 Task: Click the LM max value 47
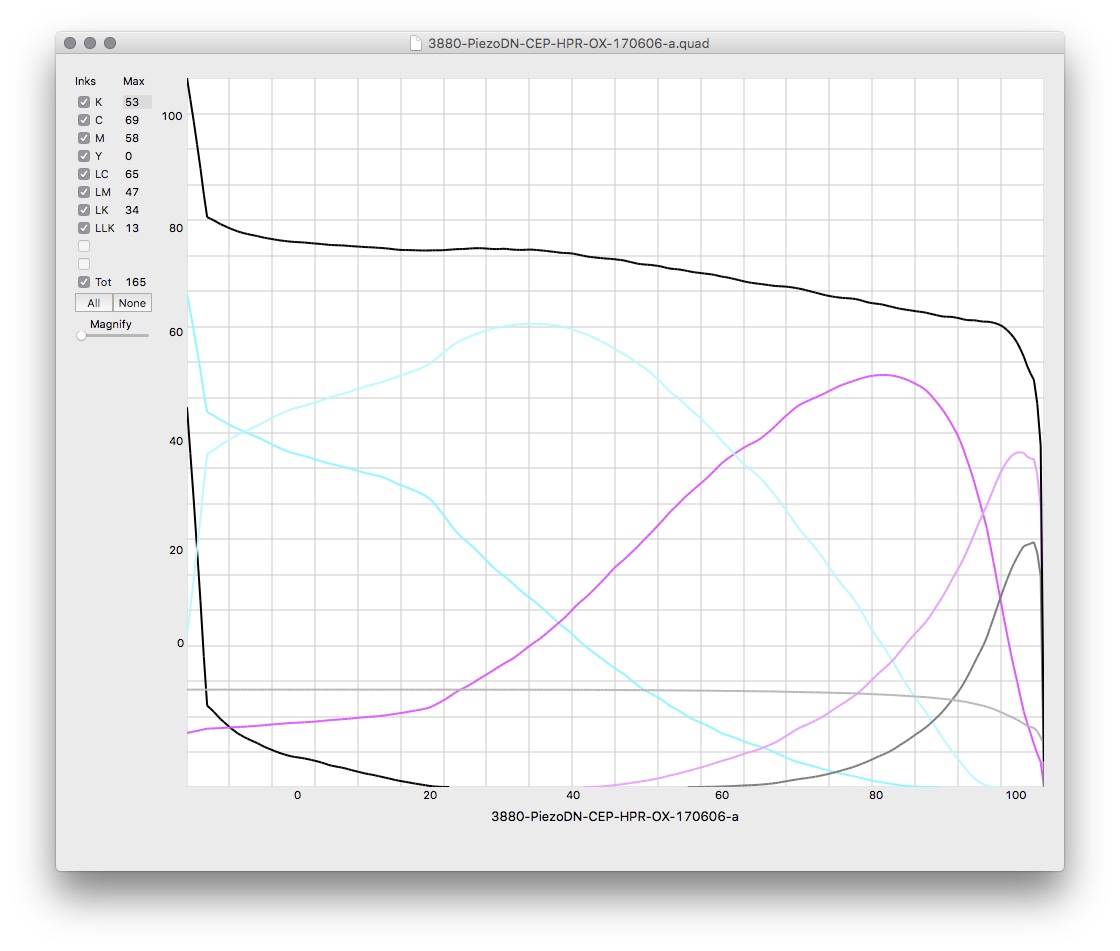[x=132, y=192]
